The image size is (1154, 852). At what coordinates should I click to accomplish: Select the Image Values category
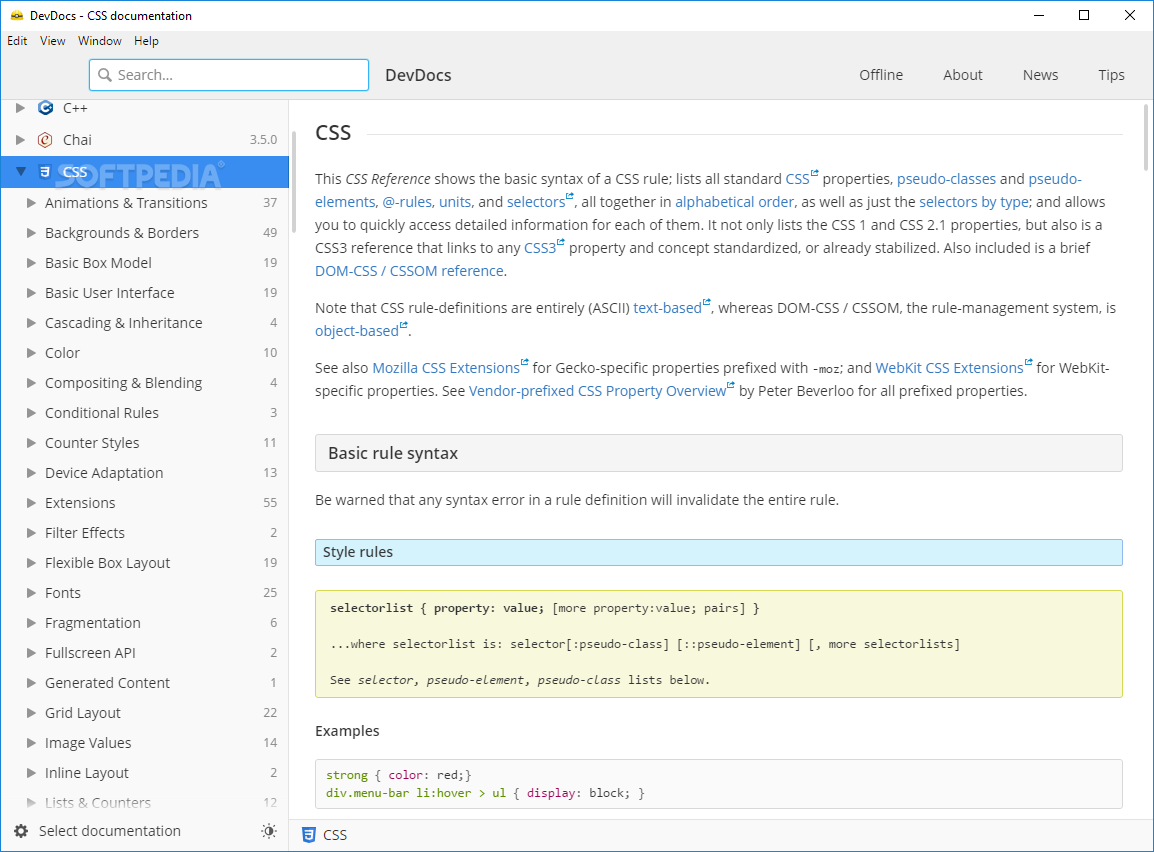coord(145,743)
